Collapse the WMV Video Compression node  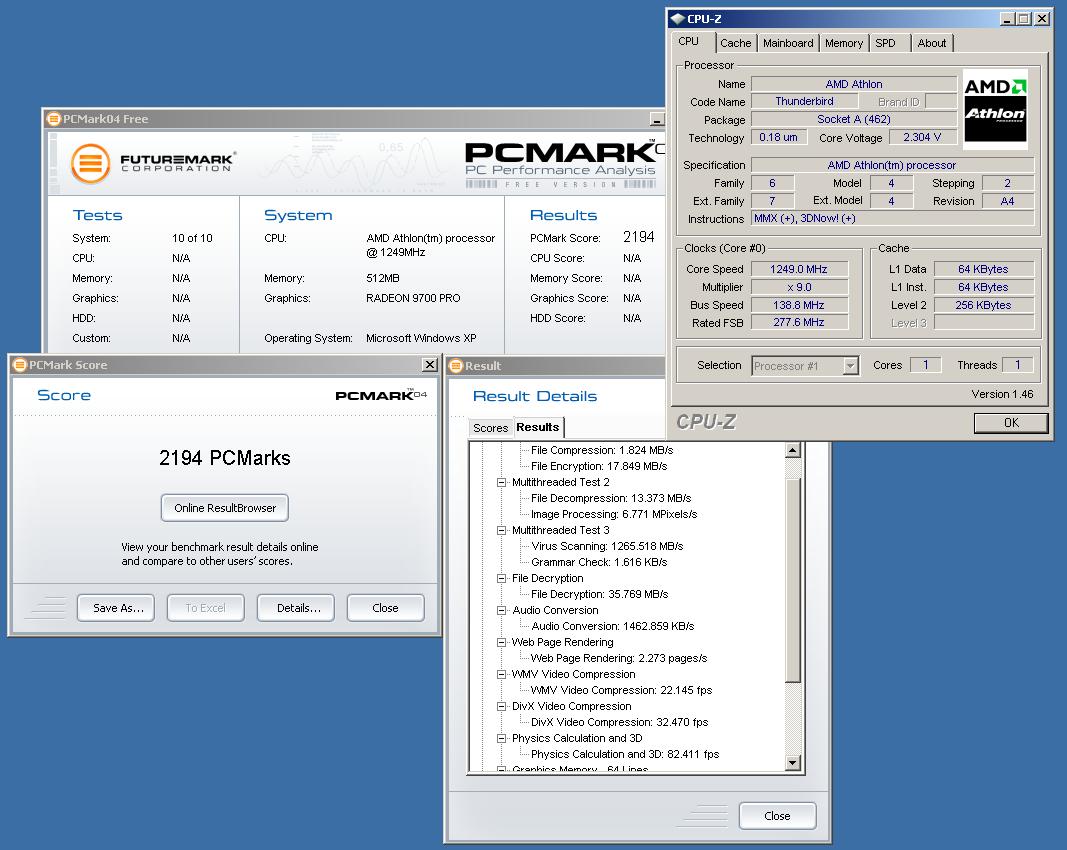pos(502,674)
